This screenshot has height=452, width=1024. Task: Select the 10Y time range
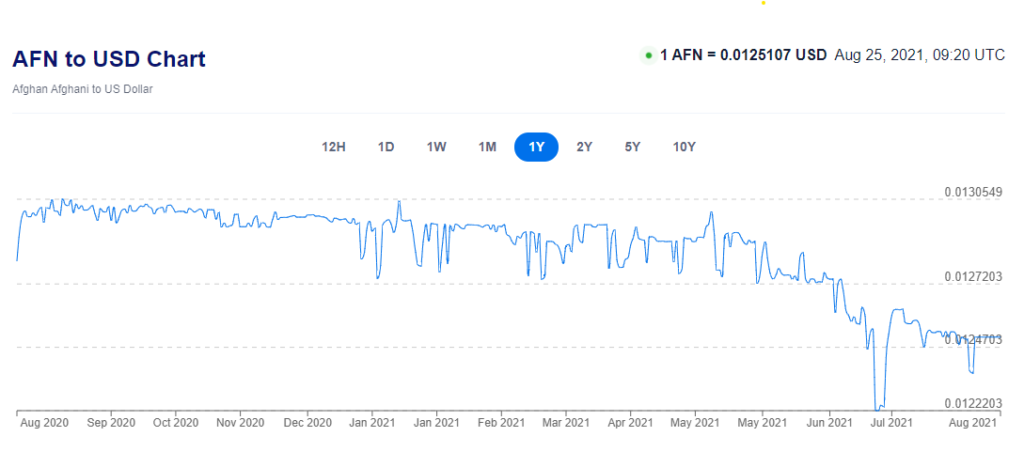point(684,147)
